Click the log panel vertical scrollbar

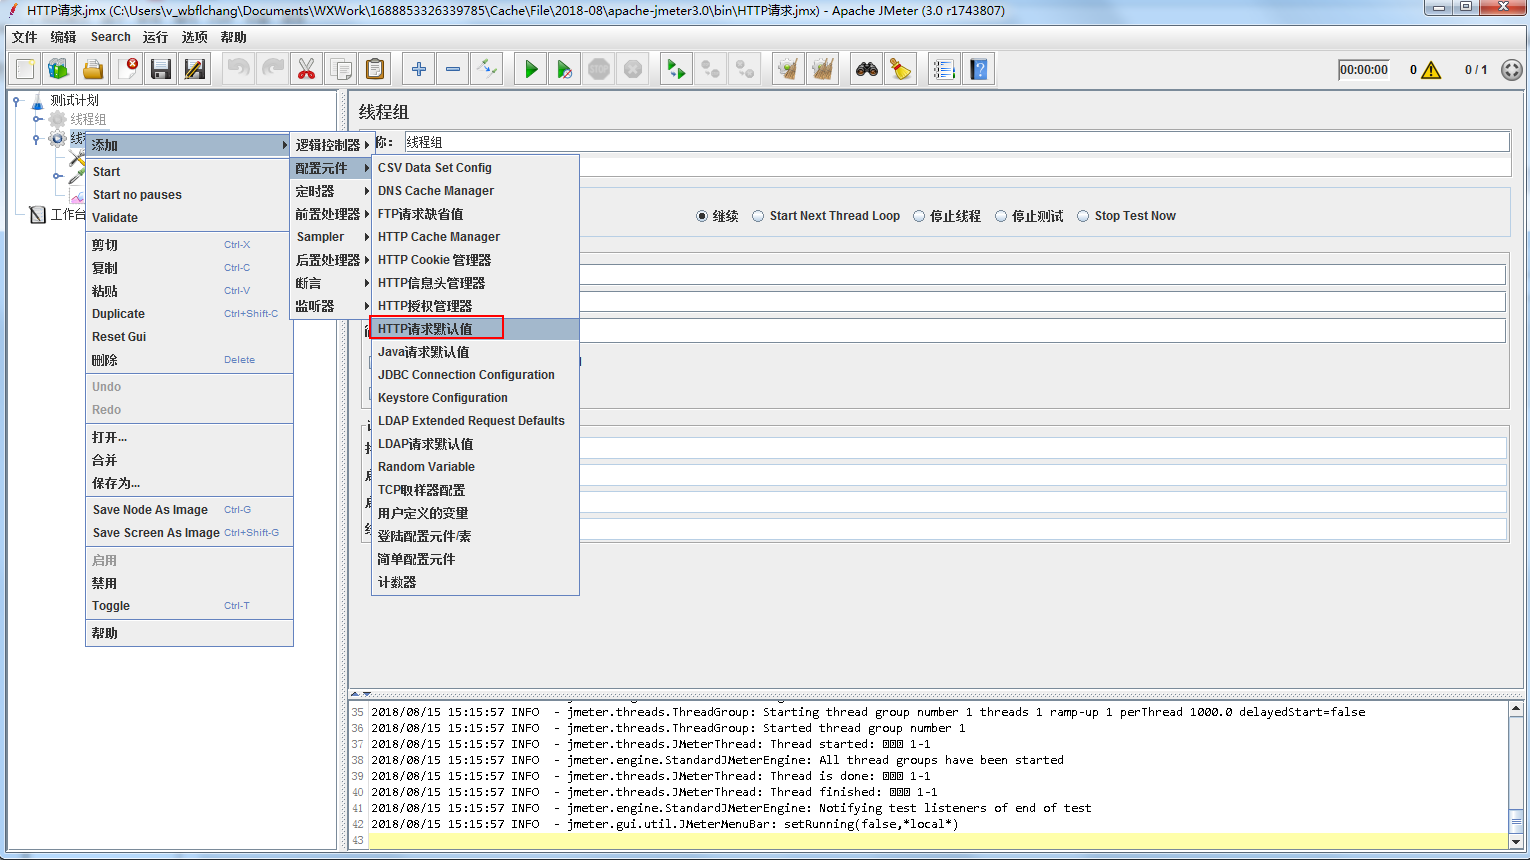pos(1516,775)
